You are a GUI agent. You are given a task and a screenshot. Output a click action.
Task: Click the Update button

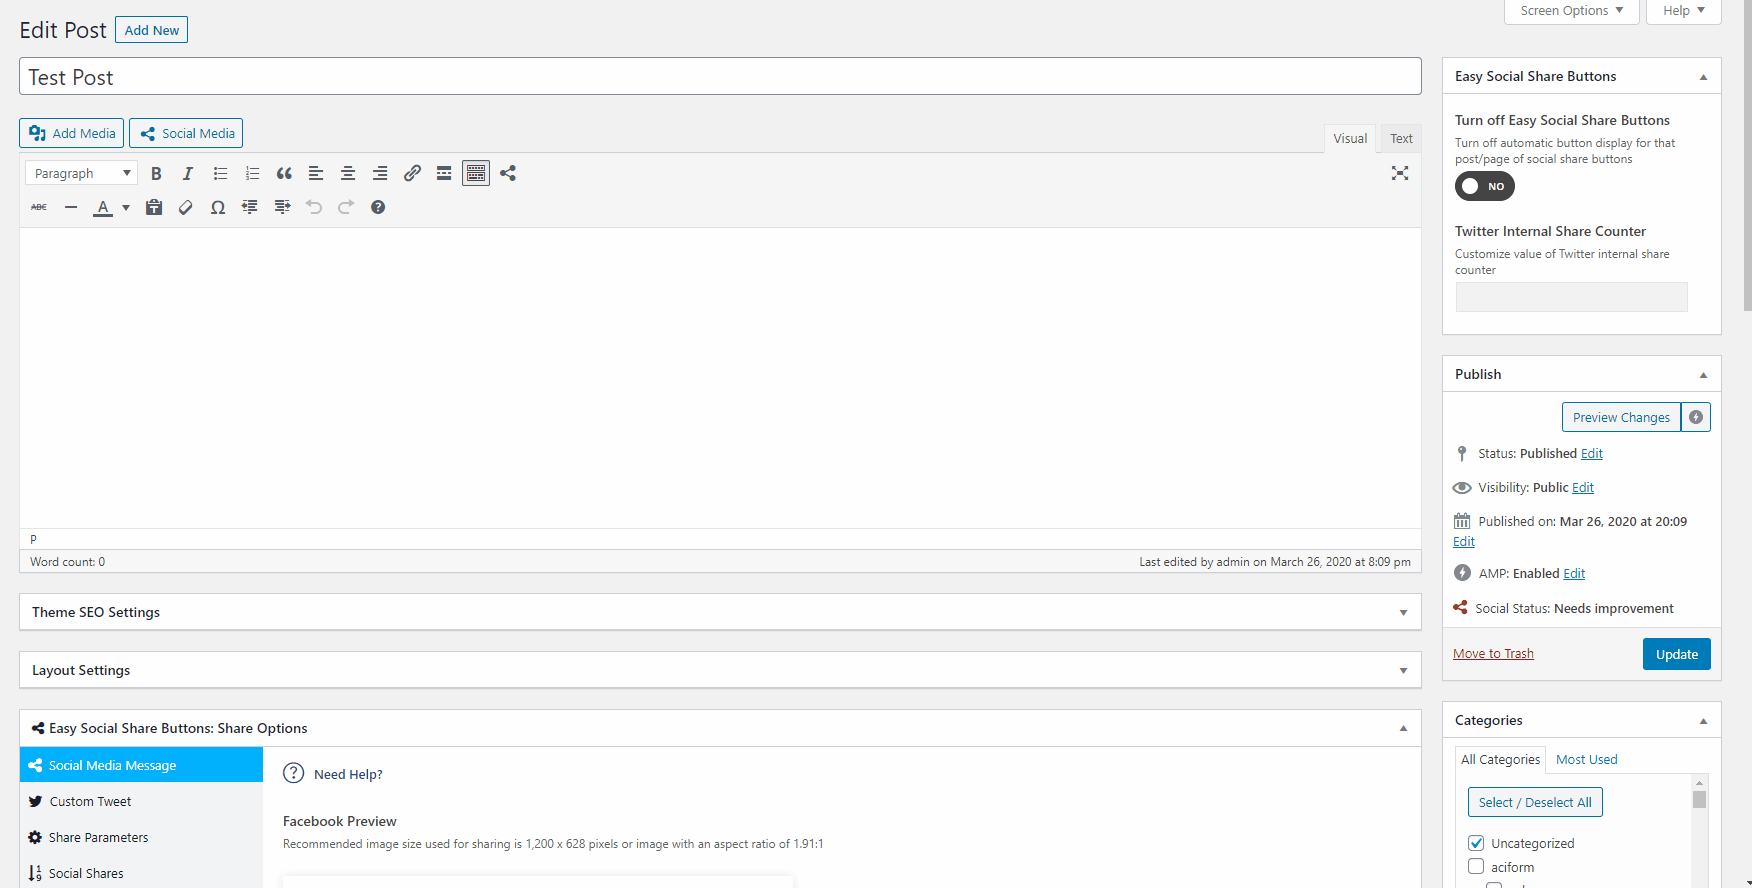[x=1676, y=655]
